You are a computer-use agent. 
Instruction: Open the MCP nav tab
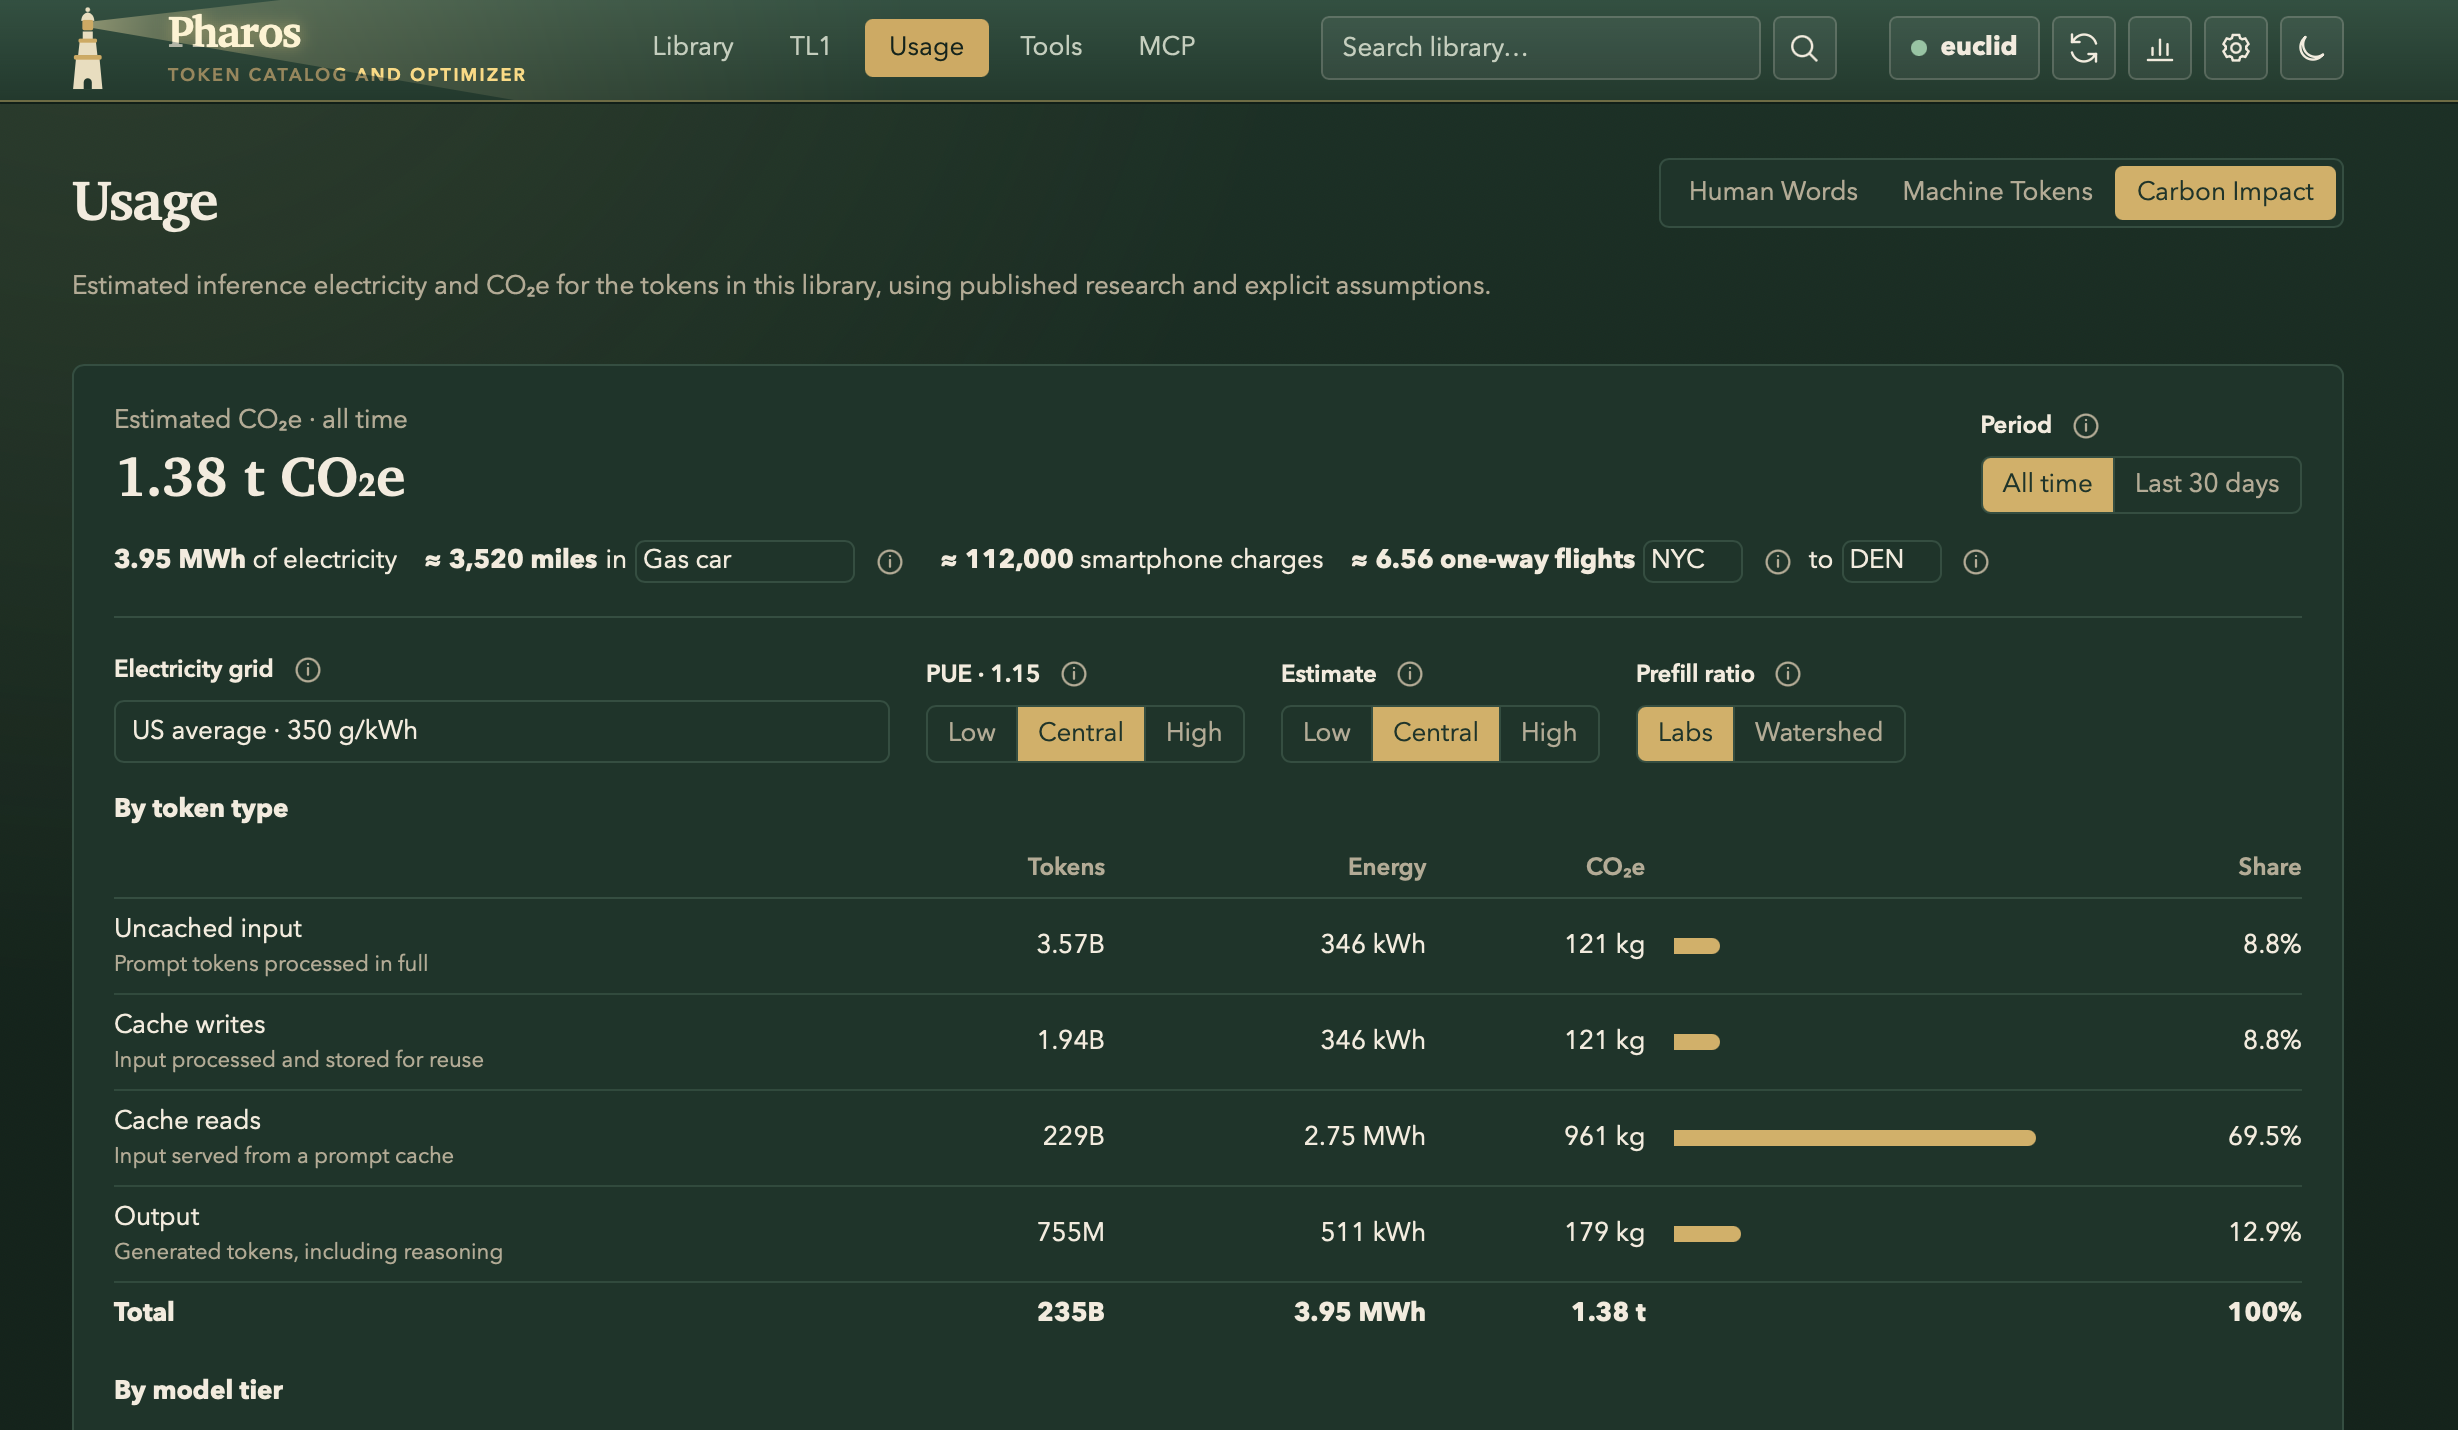pyautogui.click(x=1166, y=47)
